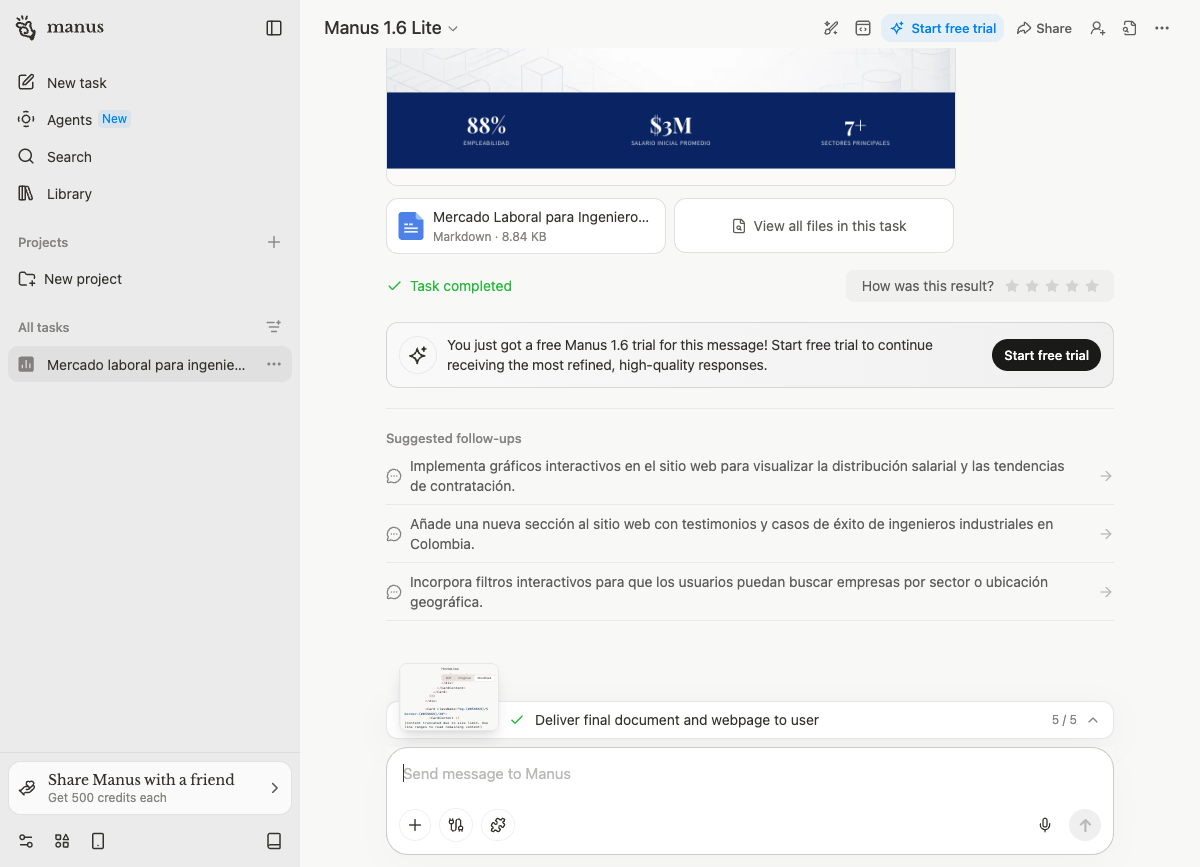The width and height of the screenshot is (1200, 867).
Task: Rate the result with the third star
Action: pyautogui.click(x=1052, y=286)
